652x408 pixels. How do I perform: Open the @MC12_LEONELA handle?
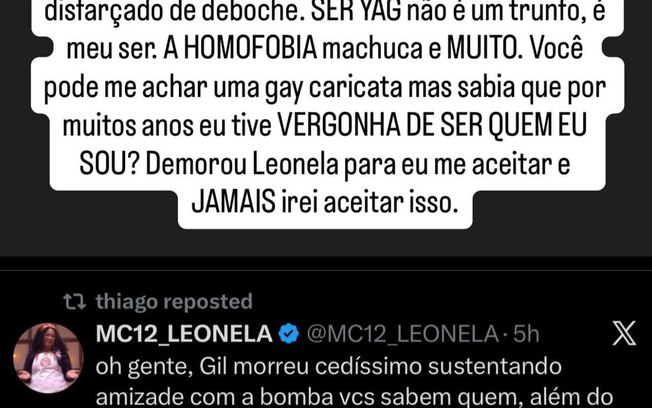pyautogui.click(x=403, y=334)
